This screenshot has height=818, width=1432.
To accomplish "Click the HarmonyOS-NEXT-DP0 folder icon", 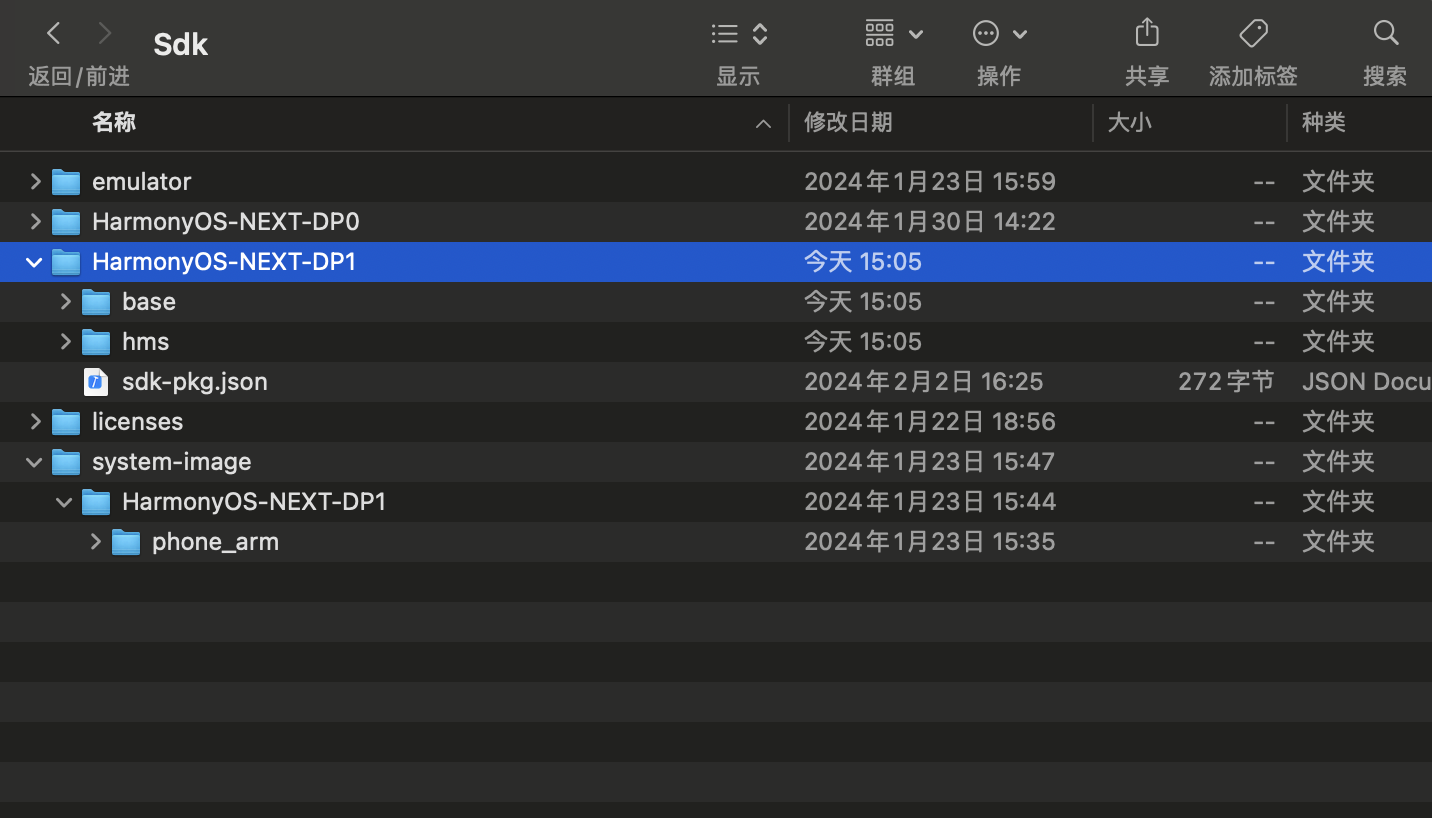I will (66, 222).
